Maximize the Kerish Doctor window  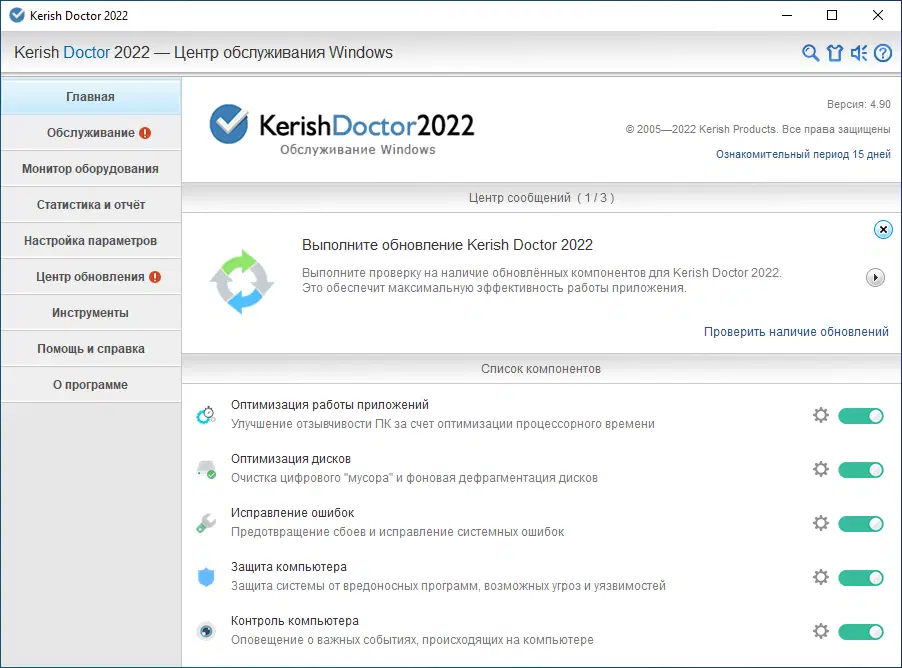(832, 16)
